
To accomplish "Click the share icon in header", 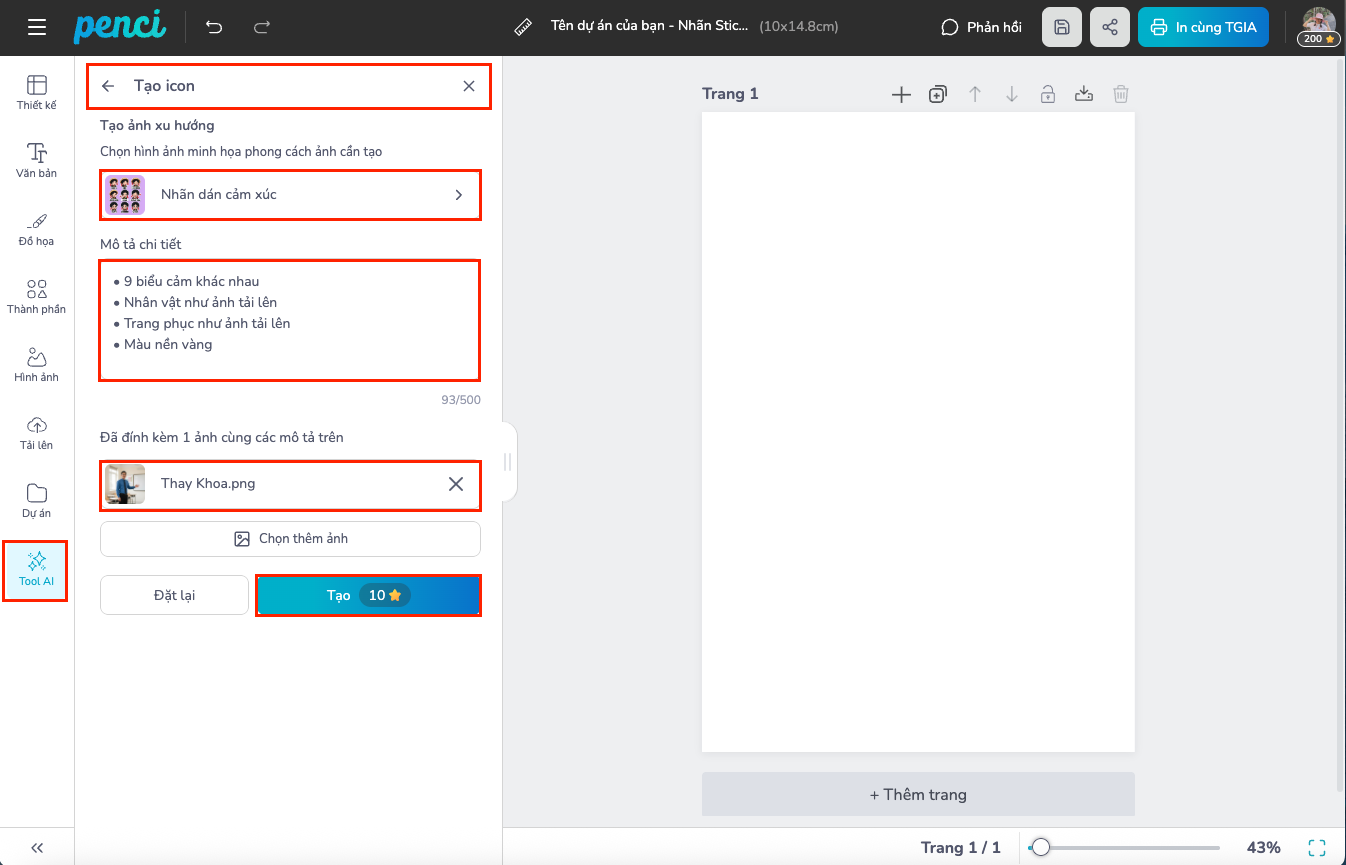I will 1109,27.
